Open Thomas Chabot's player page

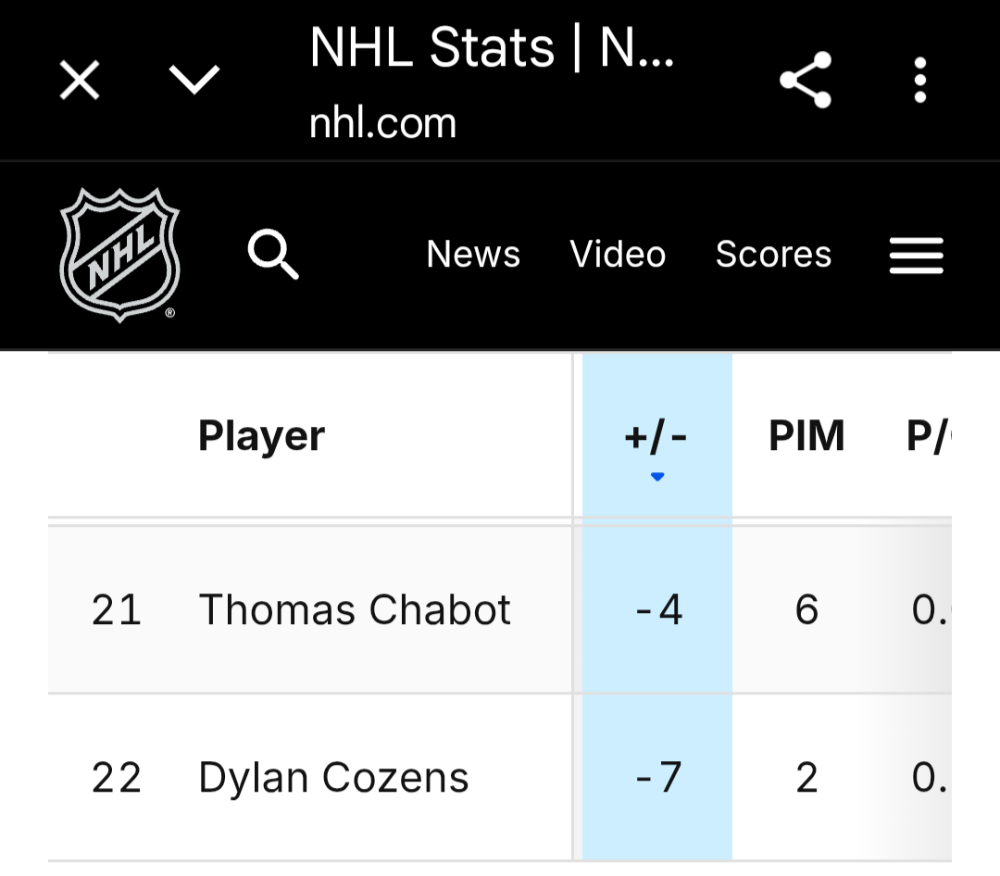(355, 610)
